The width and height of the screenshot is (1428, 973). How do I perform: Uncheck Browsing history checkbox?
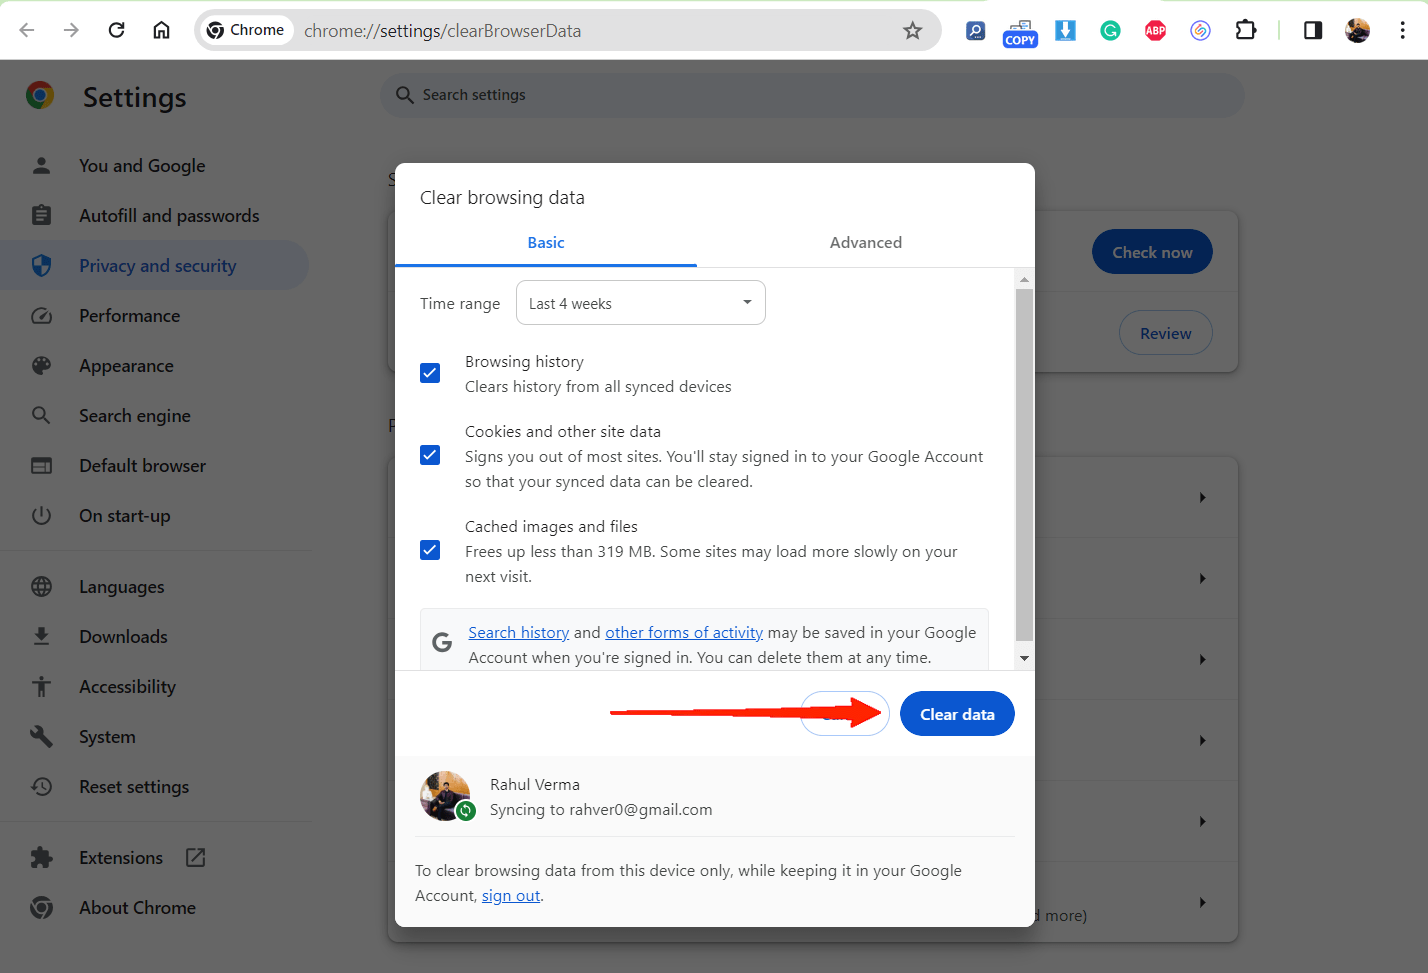pyautogui.click(x=430, y=373)
